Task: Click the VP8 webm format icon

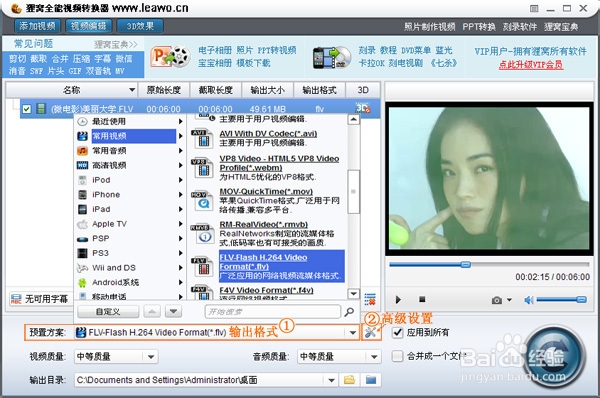Action: 202,167
